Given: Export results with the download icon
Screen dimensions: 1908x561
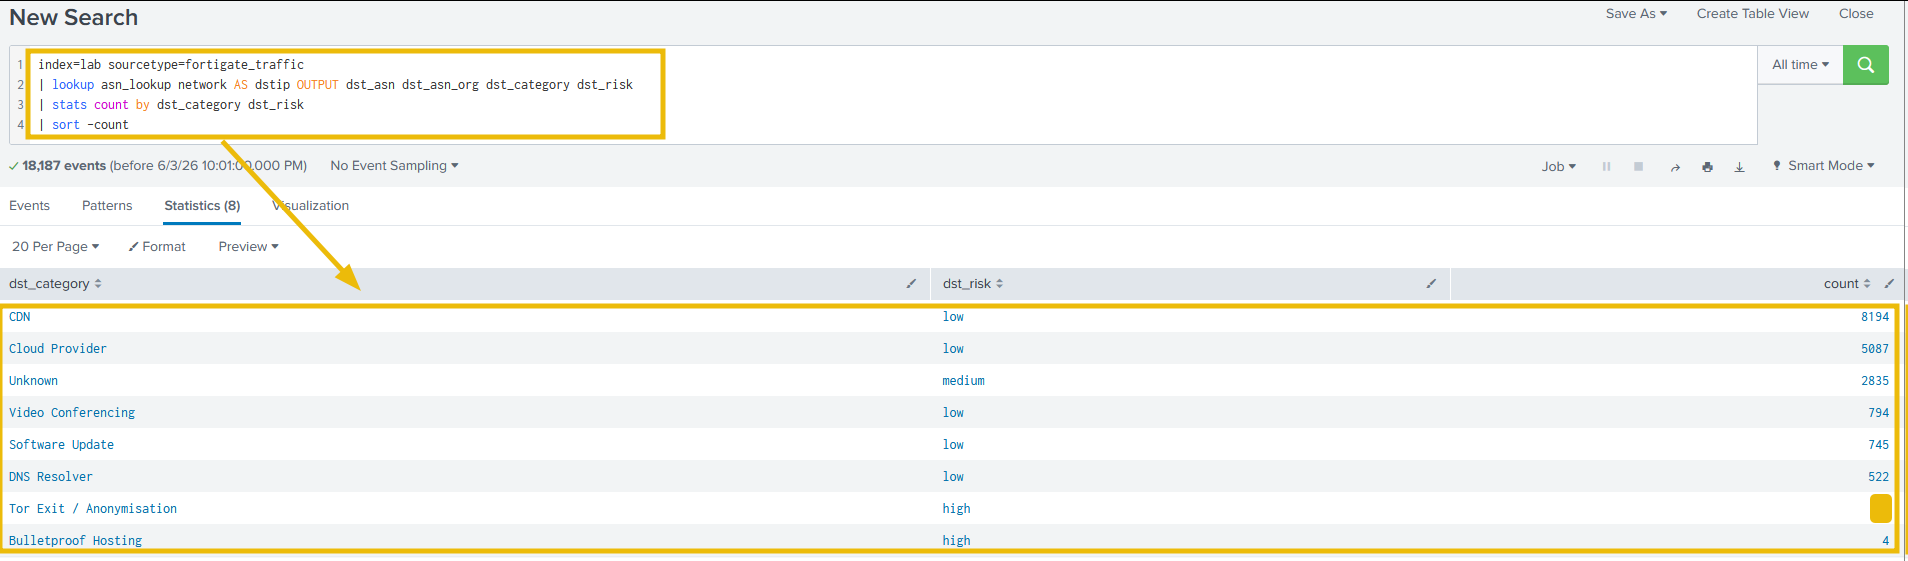Looking at the screenshot, I should (x=1739, y=167).
